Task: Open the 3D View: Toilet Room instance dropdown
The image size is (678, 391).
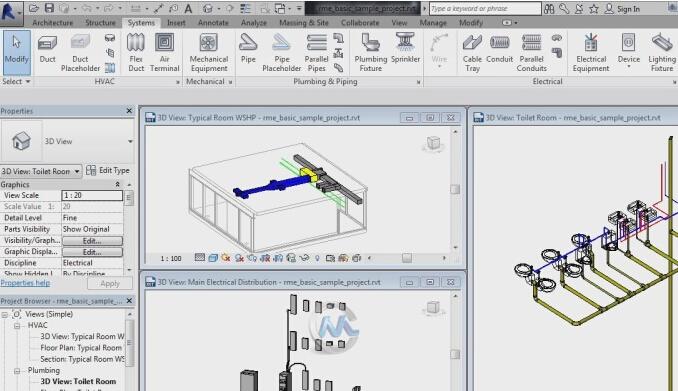Action: click(x=77, y=171)
